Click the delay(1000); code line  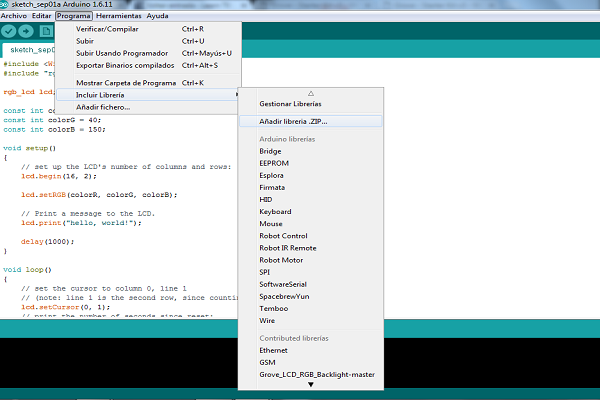click(x=47, y=242)
